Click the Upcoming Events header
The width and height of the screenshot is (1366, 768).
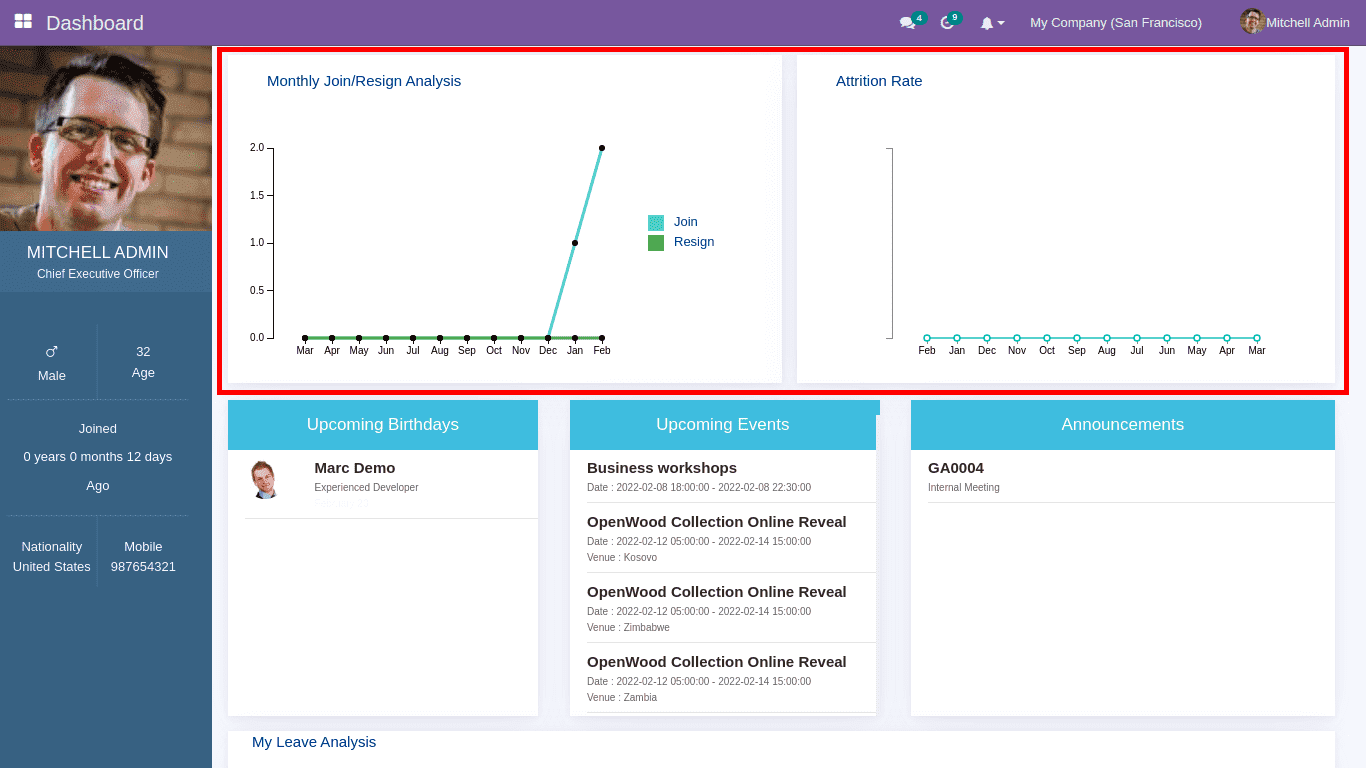click(x=722, y=424)
